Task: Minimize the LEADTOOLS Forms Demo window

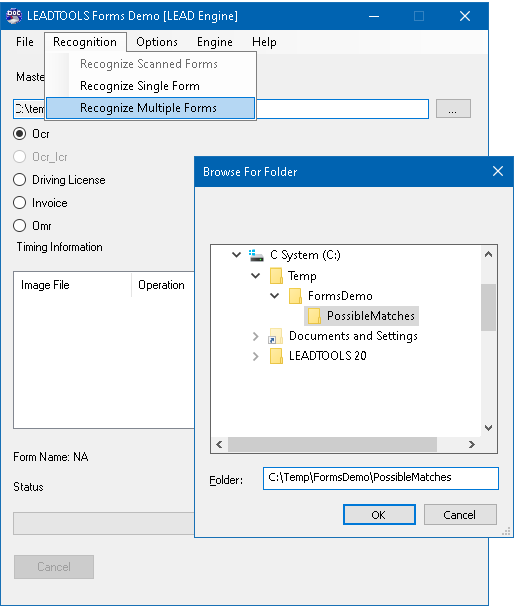Action: point(374,16)
